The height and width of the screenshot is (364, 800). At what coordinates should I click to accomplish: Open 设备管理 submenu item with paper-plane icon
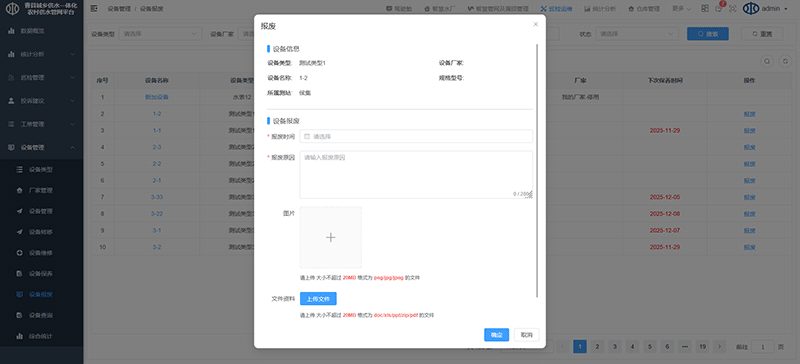point(41,211)
